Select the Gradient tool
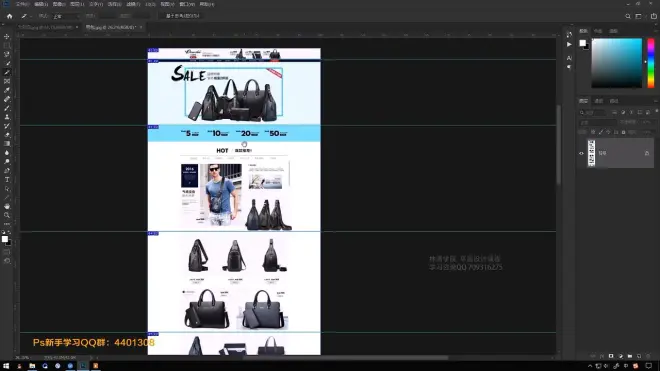This screenshot has height=371, width=660. tap(7, 144)
